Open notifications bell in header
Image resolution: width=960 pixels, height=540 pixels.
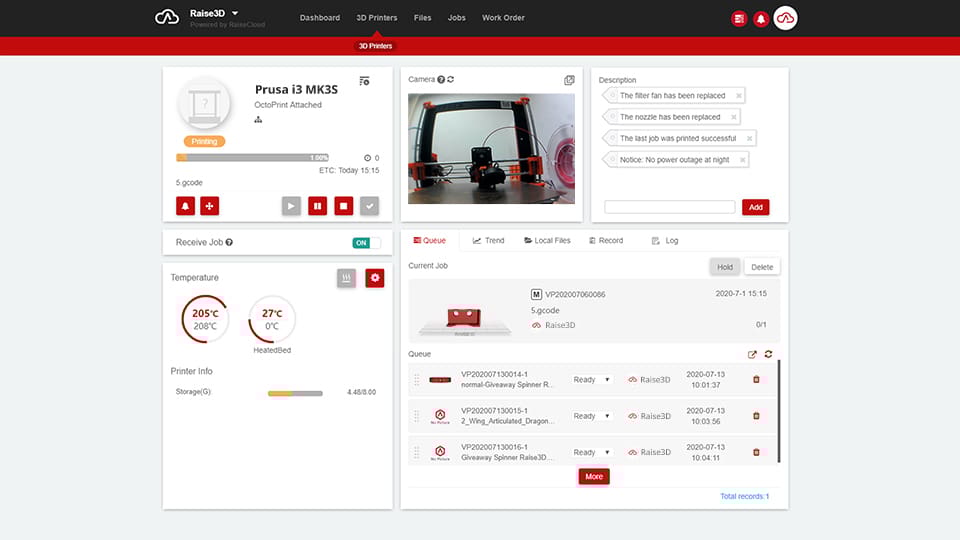761,19
